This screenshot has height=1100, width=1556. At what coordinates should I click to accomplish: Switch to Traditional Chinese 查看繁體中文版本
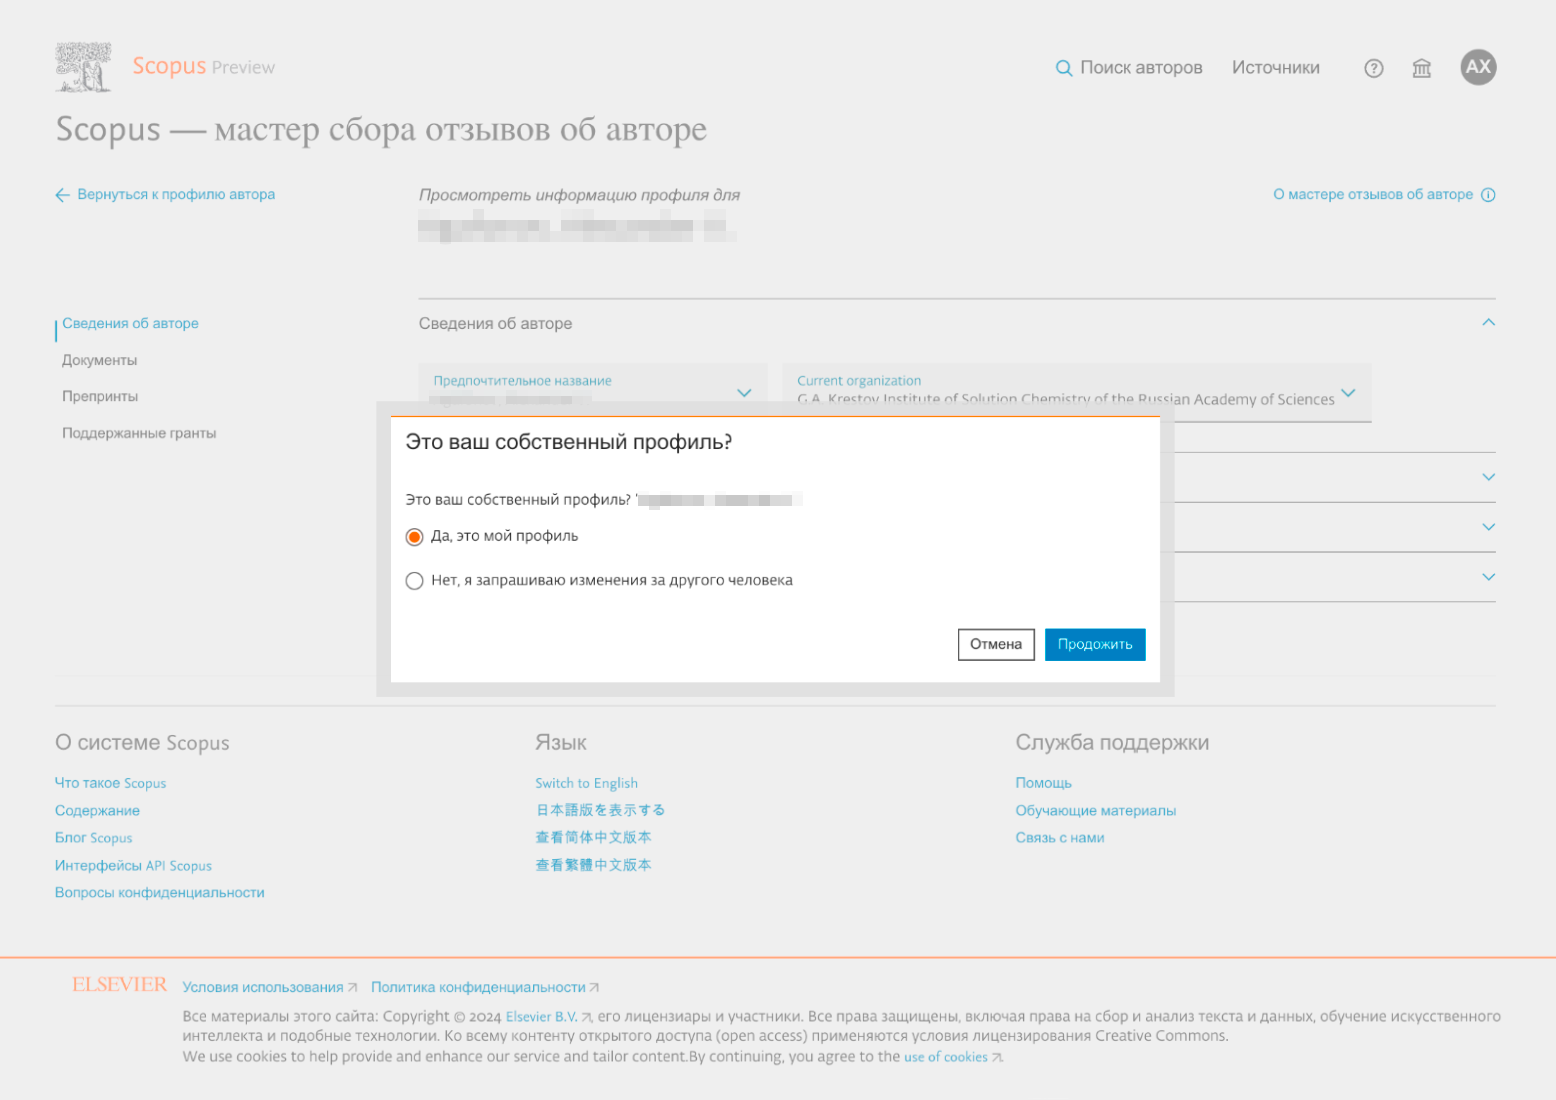click(x=593, y=865)
